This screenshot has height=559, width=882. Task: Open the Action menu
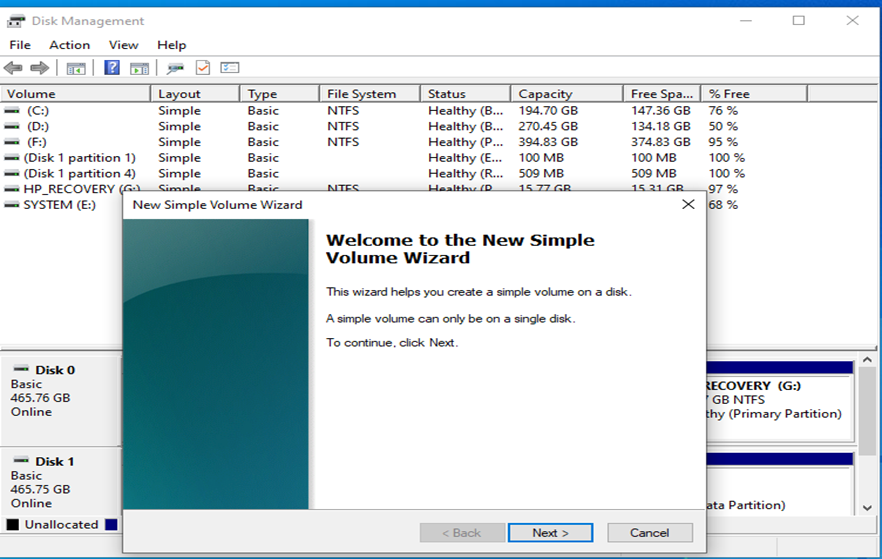click(69, 45)
